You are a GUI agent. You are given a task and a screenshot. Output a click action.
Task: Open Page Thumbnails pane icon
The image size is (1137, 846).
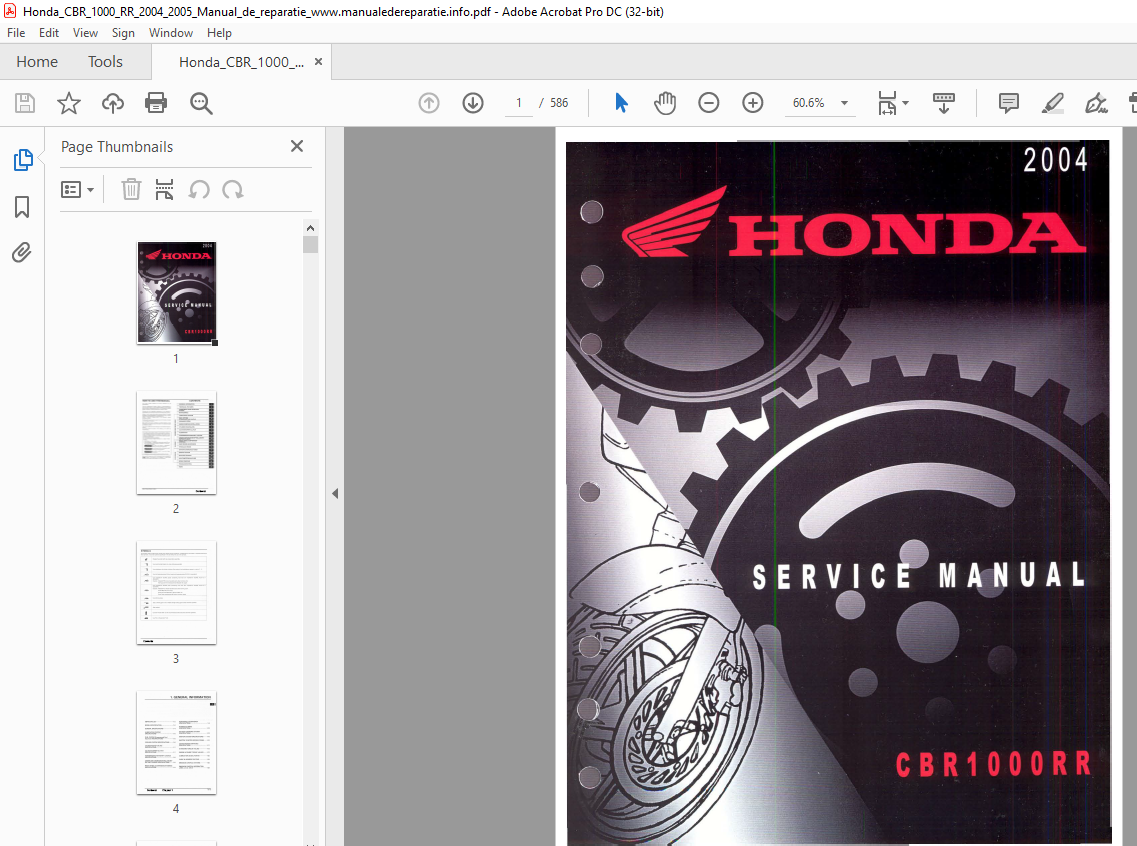(x=22, y=159)
